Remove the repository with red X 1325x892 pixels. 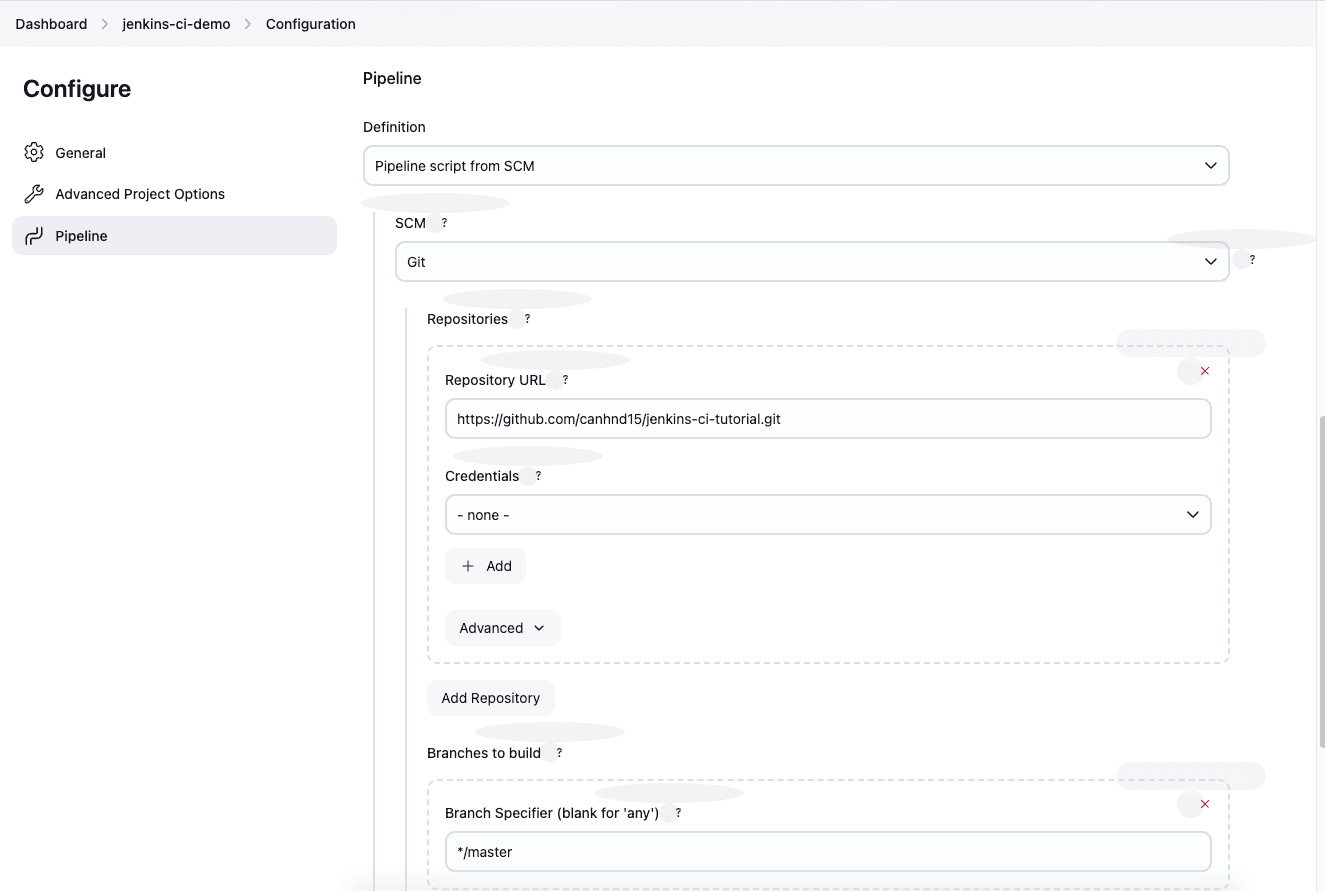(x=1204, y=371)
